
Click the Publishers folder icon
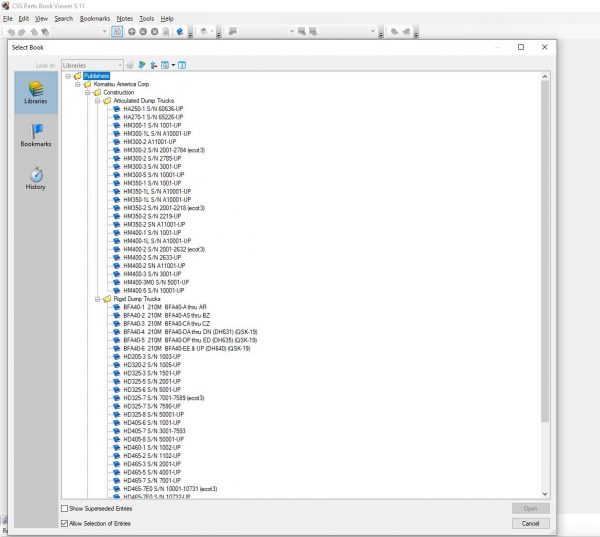click(x=78, y=76)
